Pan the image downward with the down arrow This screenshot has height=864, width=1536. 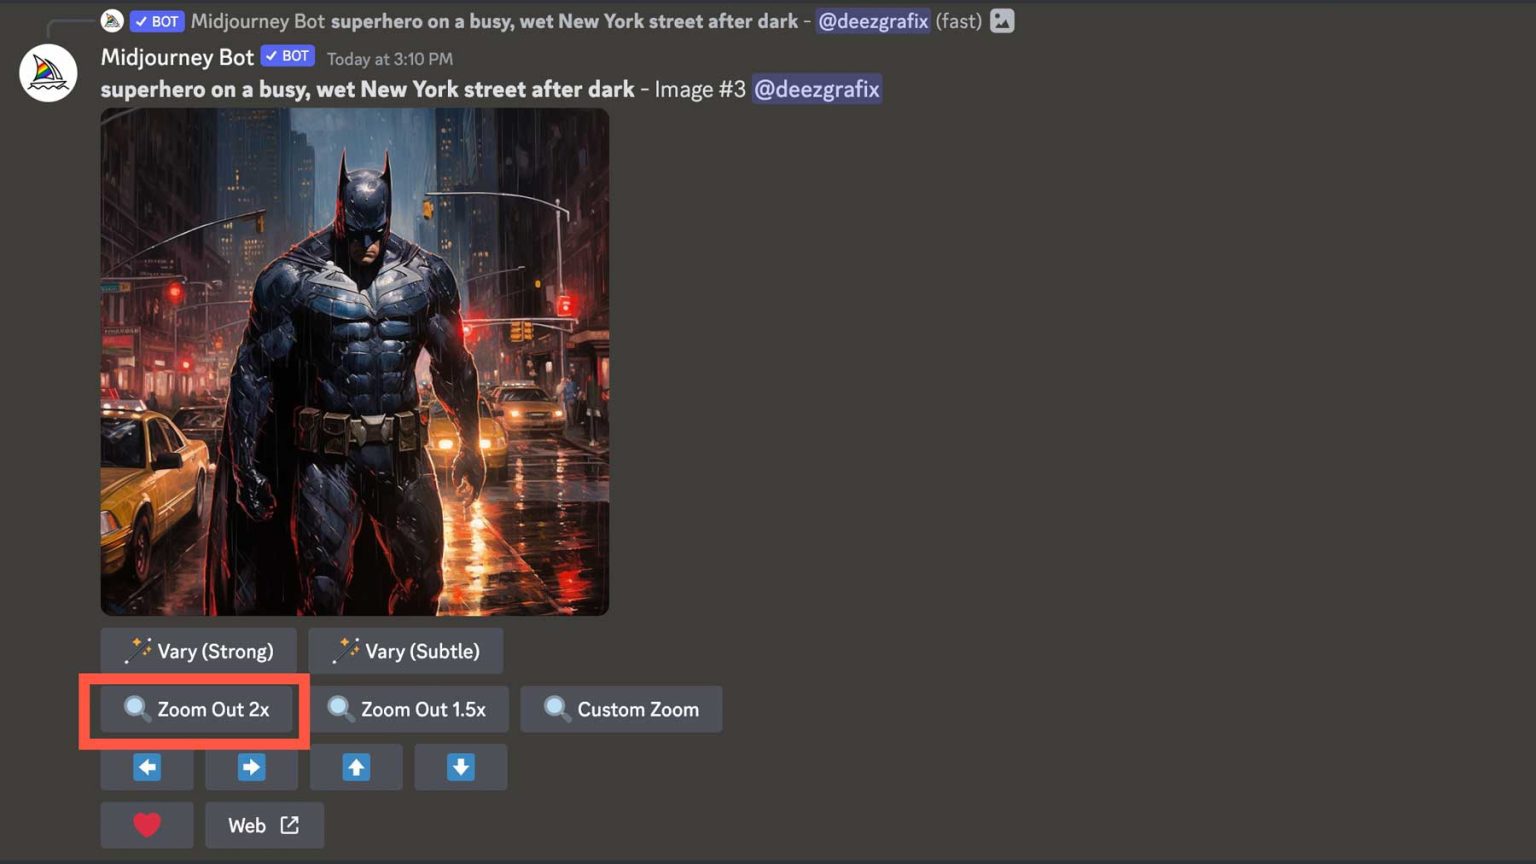pyautogui.click(x=460, y=767)
